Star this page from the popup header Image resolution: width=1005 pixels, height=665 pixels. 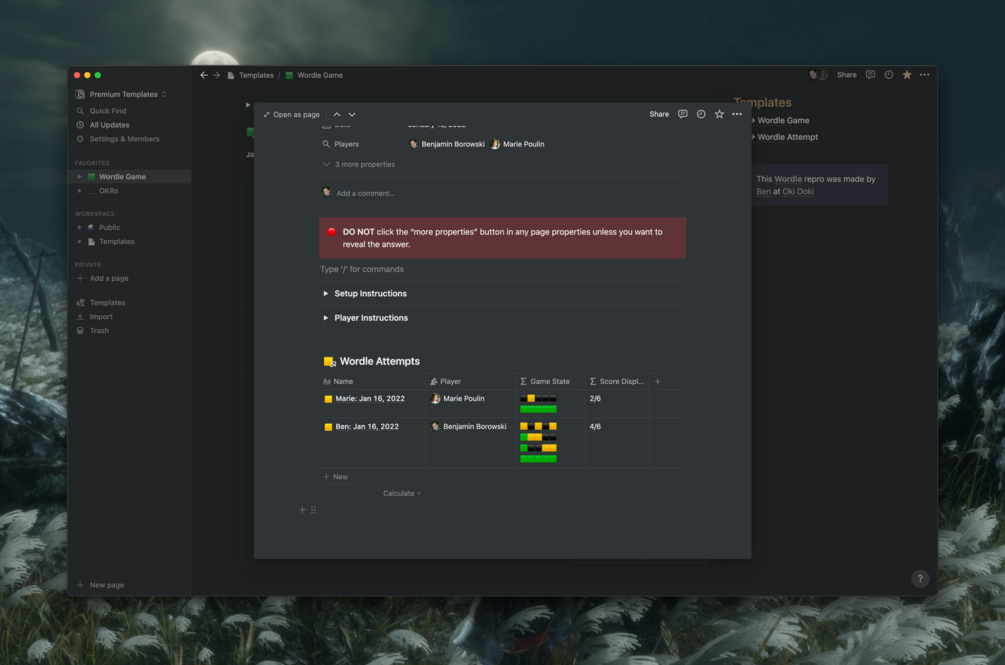719,114
